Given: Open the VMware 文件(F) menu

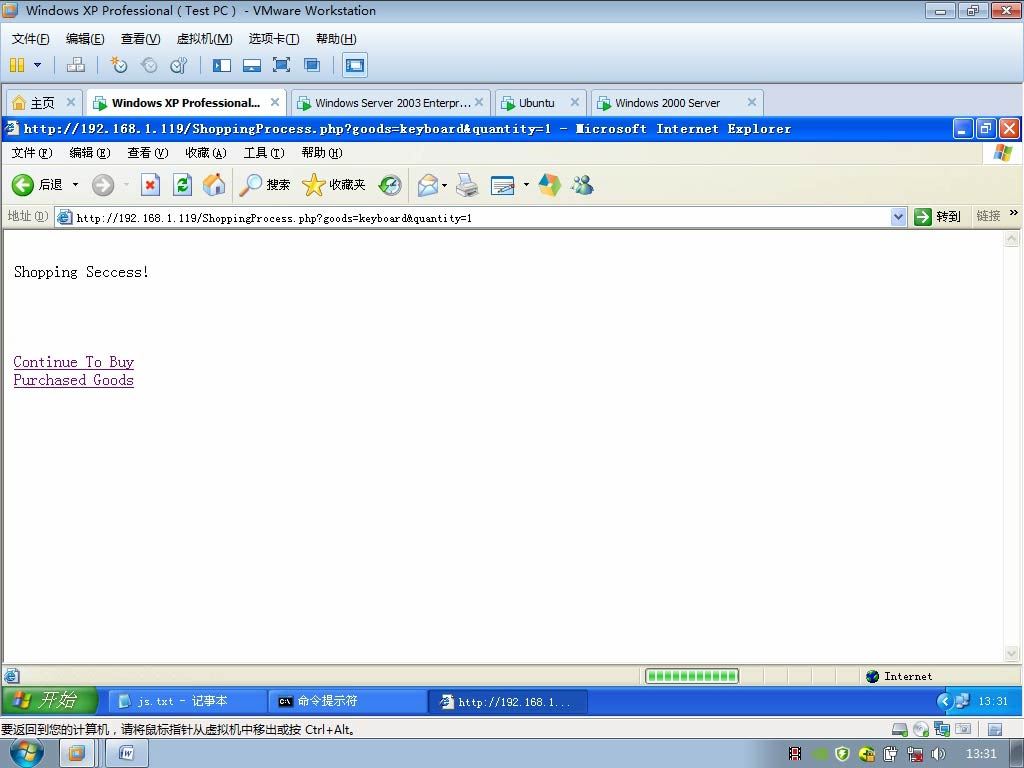Looking at the screenshot, I should point(30,39).
